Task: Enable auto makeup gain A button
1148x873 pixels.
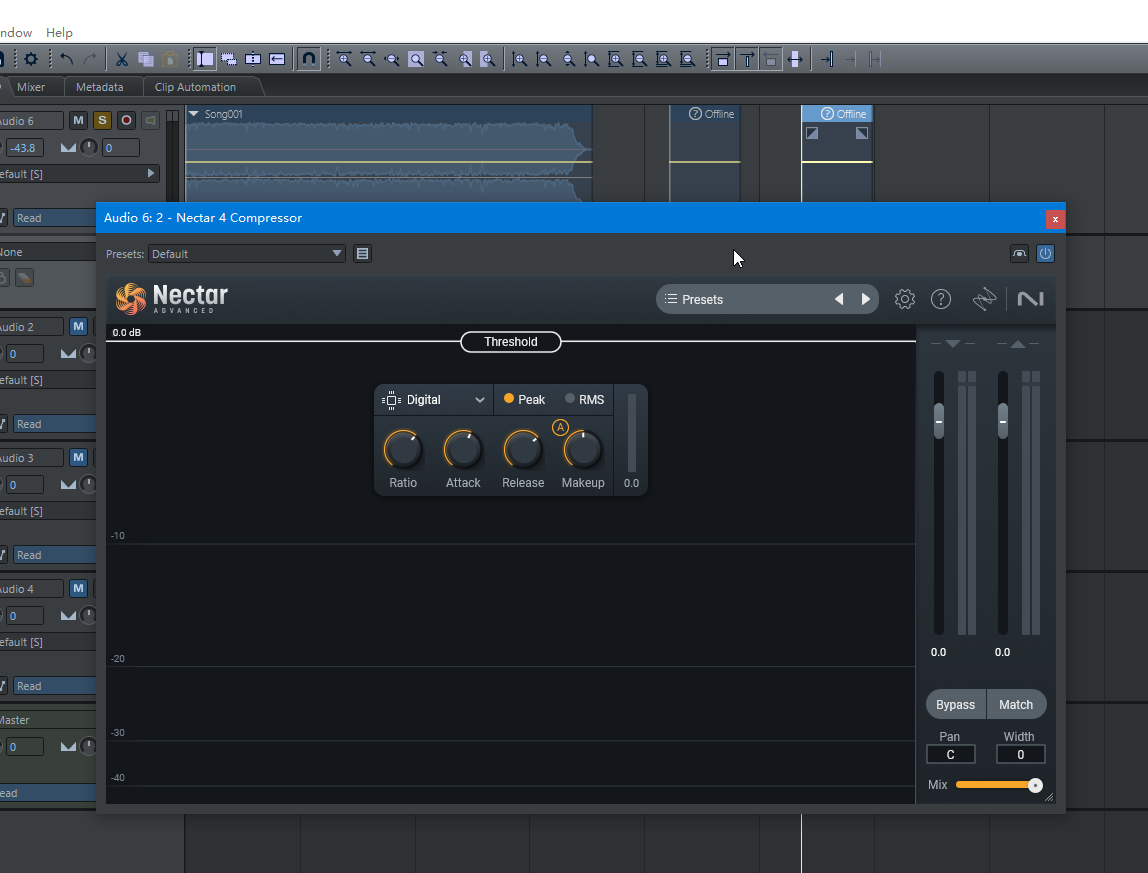Action: click(x=560, y=428)
